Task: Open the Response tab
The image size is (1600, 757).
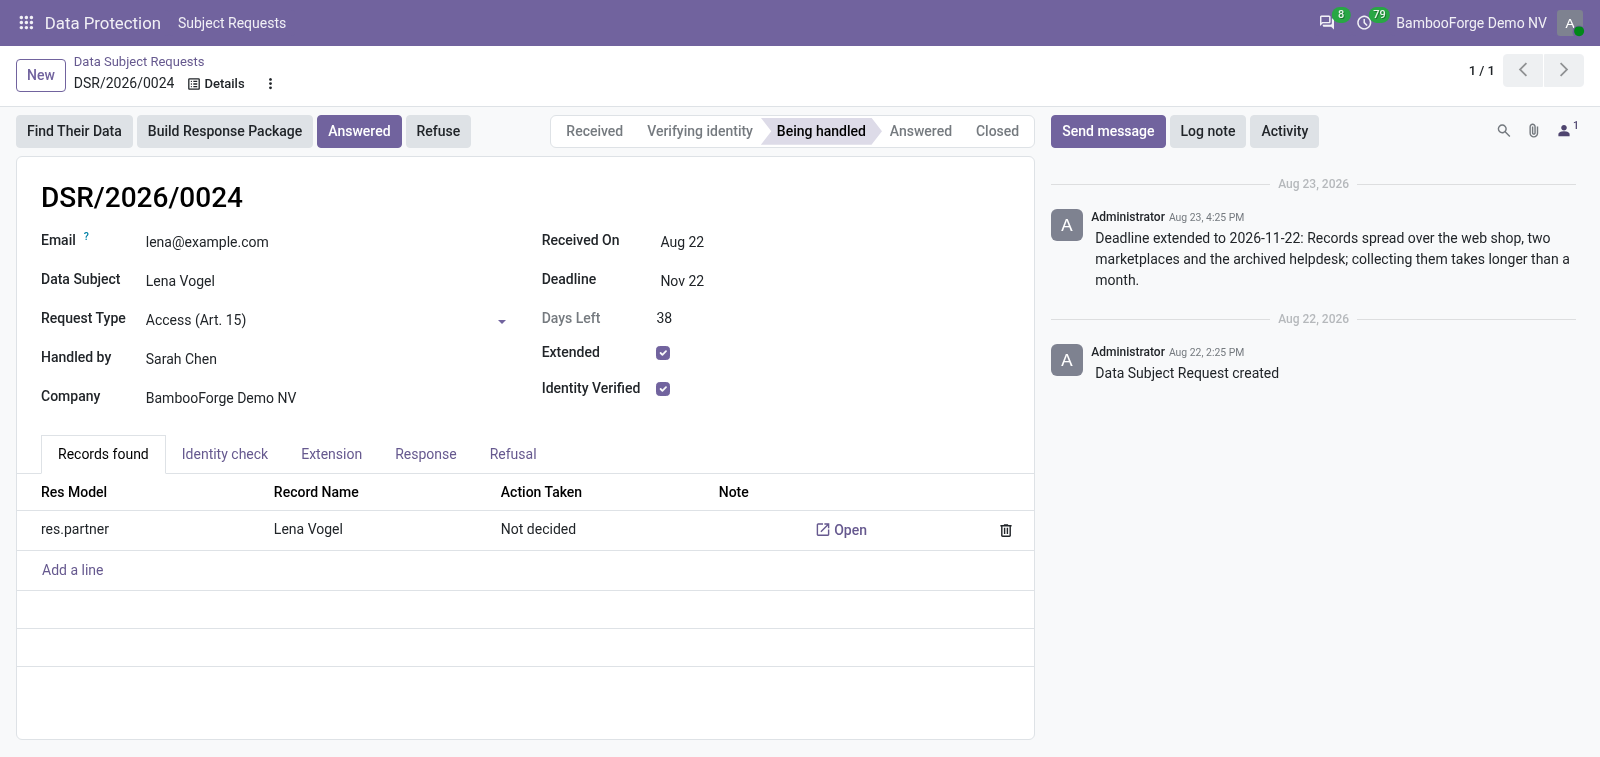Action: (426, 454)
